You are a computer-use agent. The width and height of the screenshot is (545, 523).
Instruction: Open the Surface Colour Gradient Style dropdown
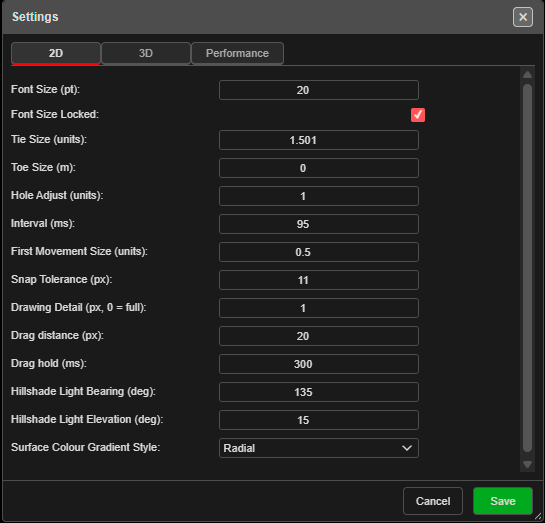click(319, 448)
